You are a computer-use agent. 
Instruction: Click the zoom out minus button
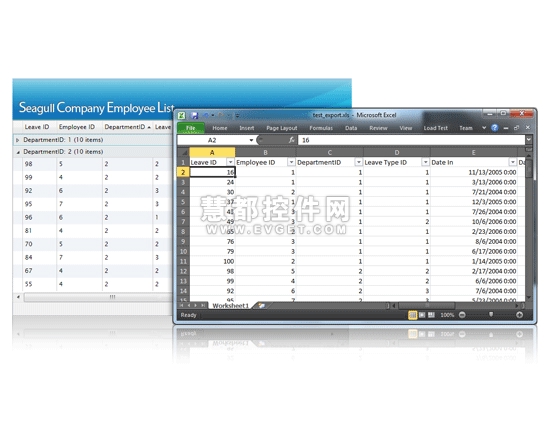click(x=462, y=315)
